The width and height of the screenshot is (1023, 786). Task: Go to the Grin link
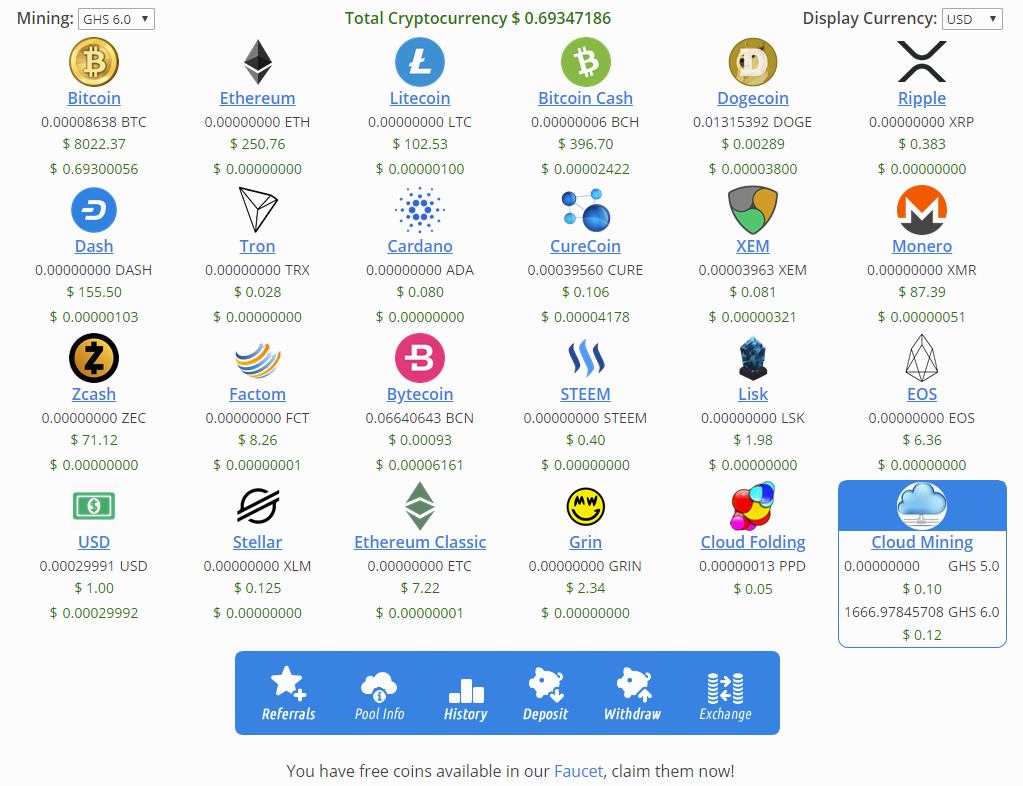coord(585,543)
